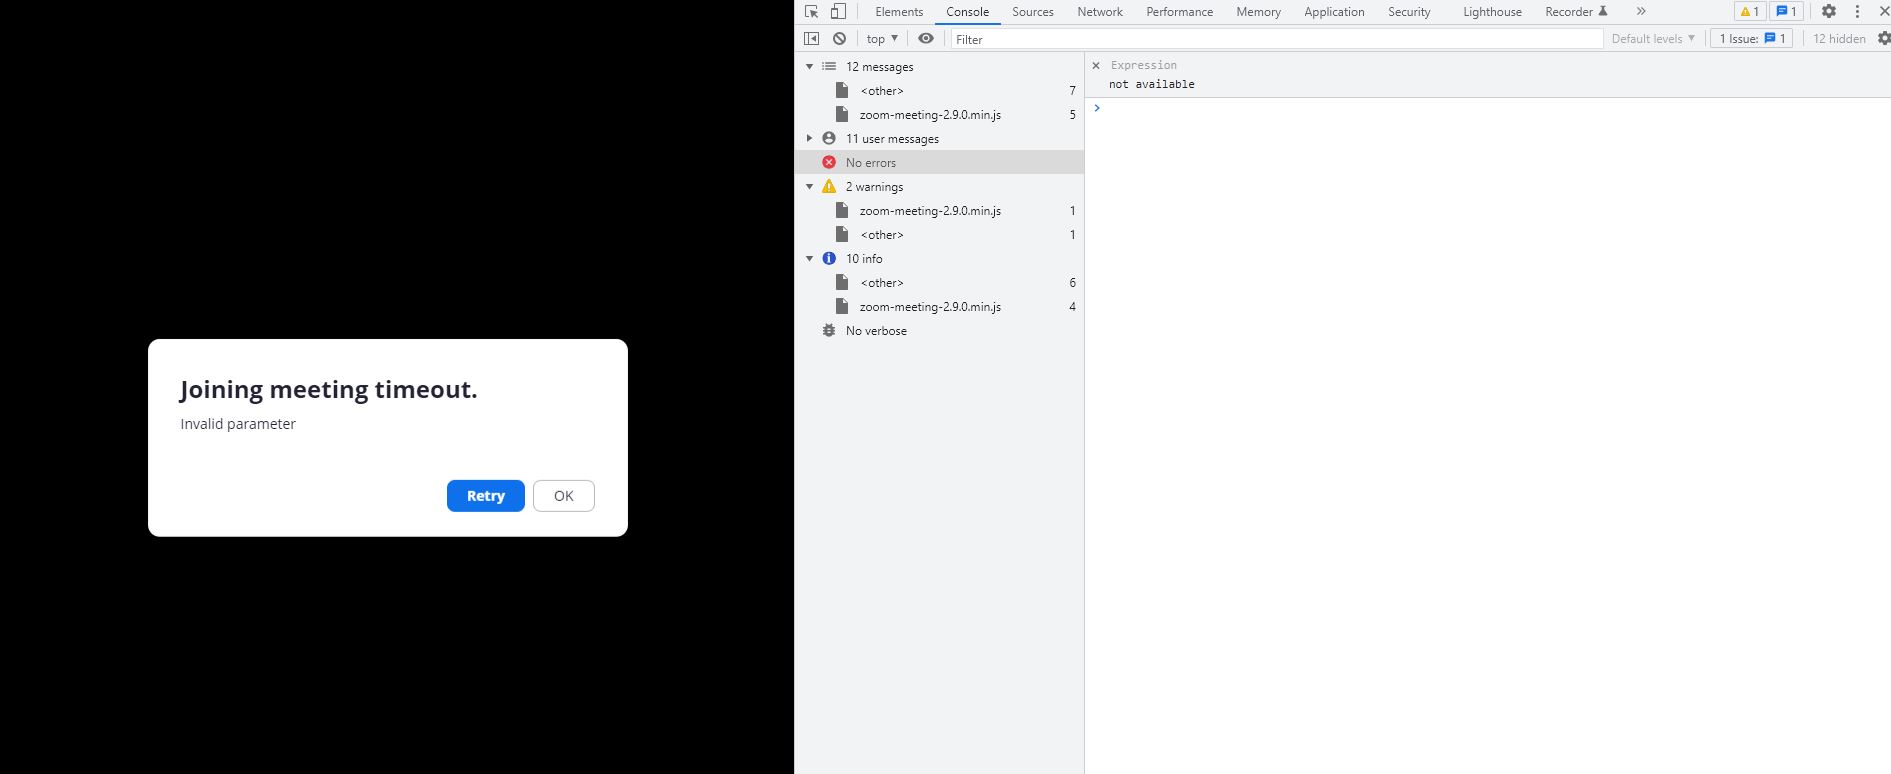Click the not available expression result
Viewport: 1891px width, 774px height.
tap(1152, 84)
